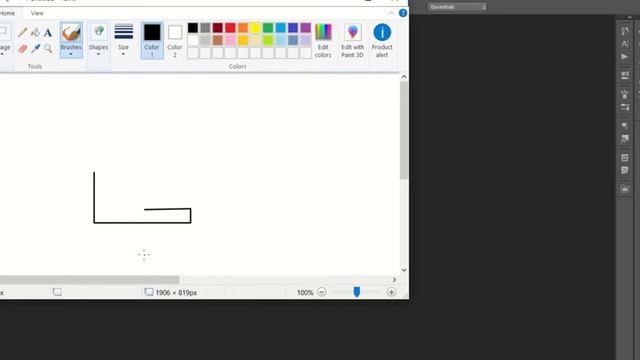The image size is (640, 360).
Task: Pick the purple color swatch
Action: (x=306, y=28)
